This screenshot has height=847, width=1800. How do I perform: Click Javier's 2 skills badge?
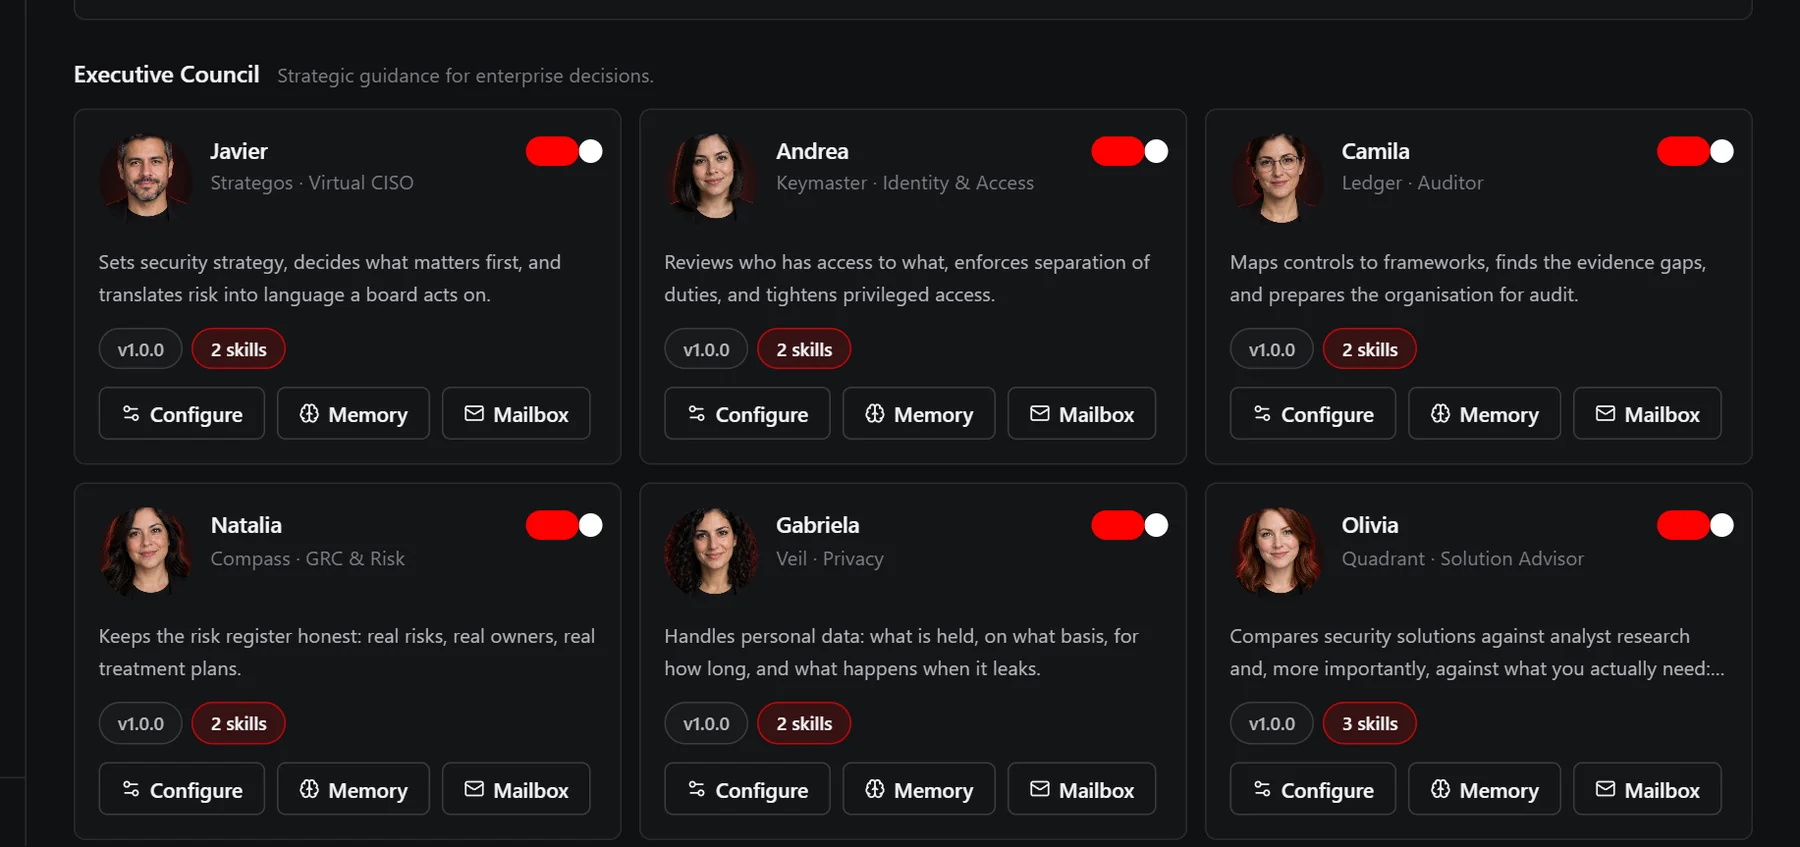tap(238, 349)
